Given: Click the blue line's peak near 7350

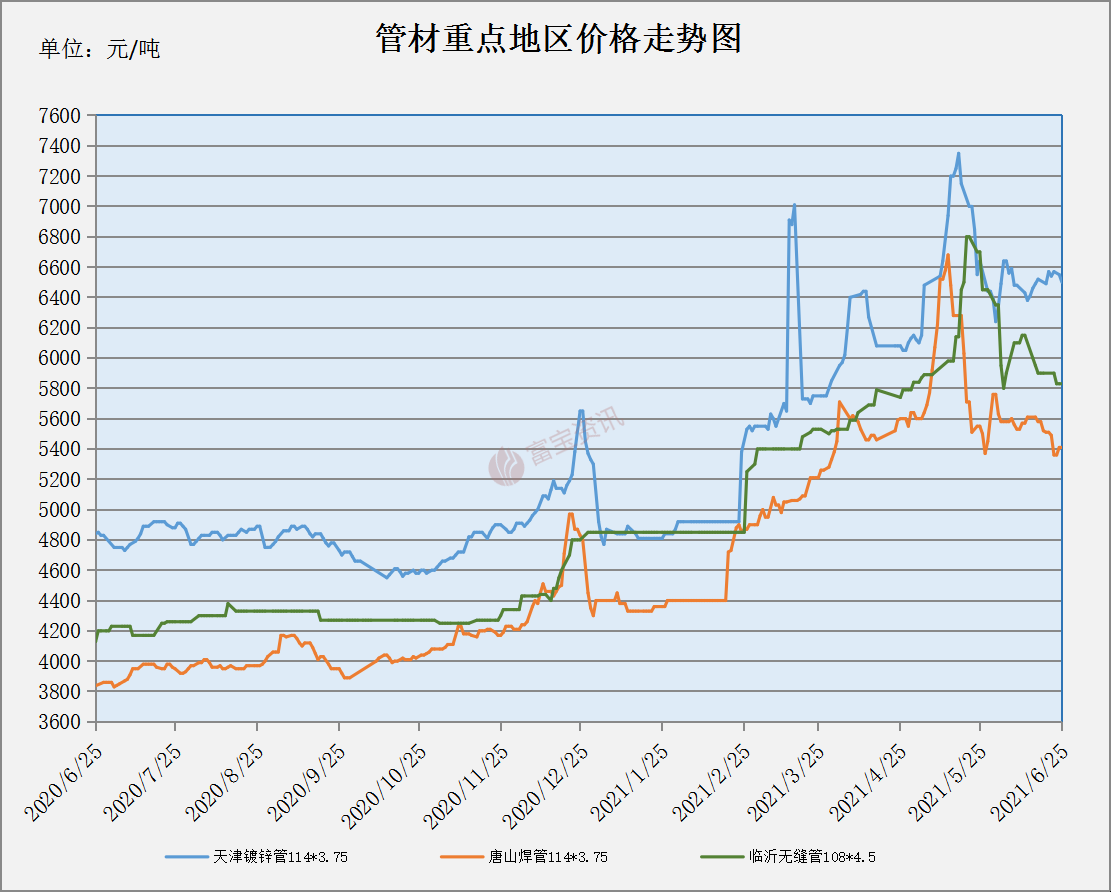Looking at the screenshot, I should pos(959,154).
